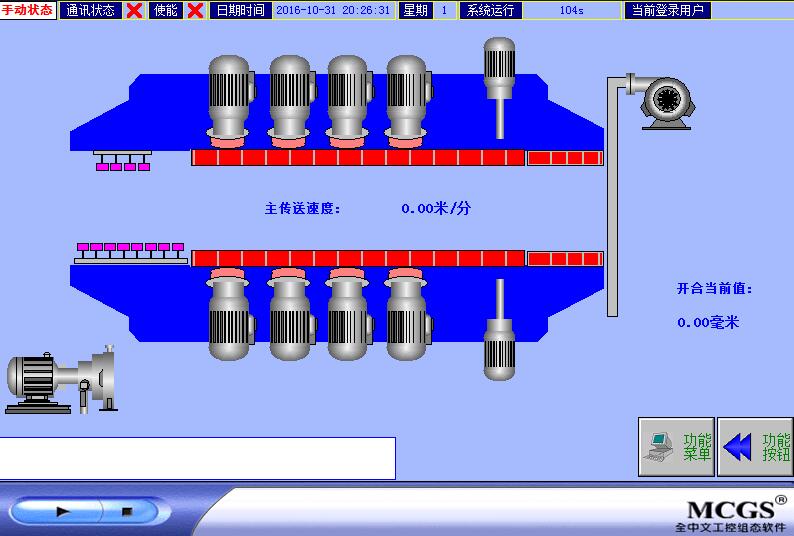Click the 主传送速度 value 0.00米/分

tap(436, 209)
